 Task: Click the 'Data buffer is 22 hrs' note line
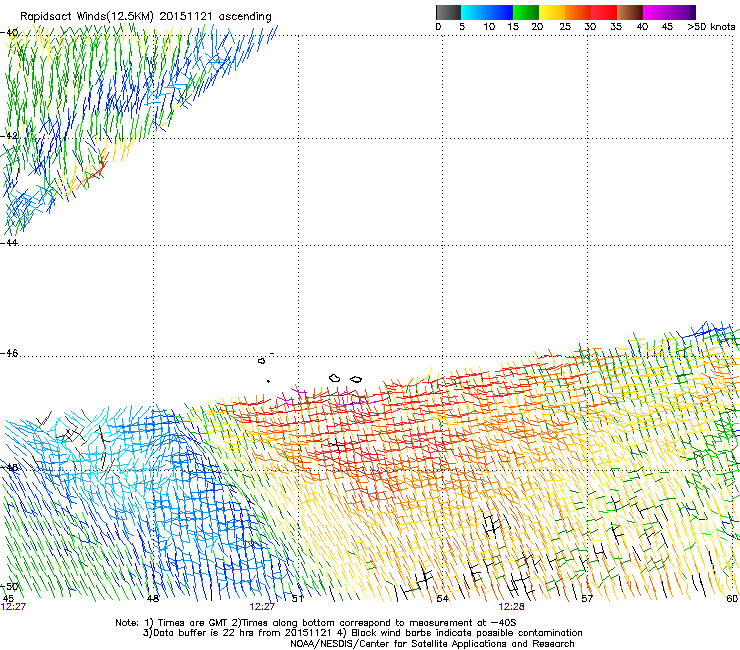coord(362,633)
